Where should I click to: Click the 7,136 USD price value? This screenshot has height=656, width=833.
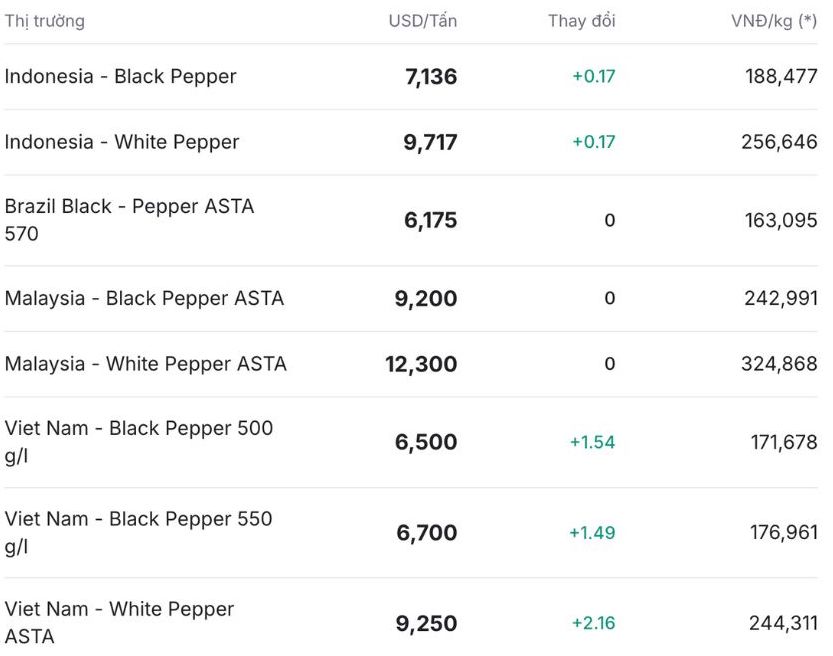[431, 77]
